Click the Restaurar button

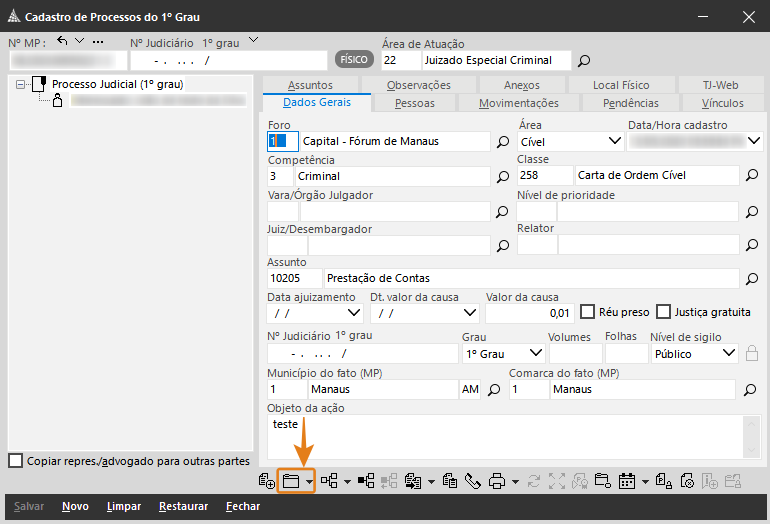pos(183,506)
